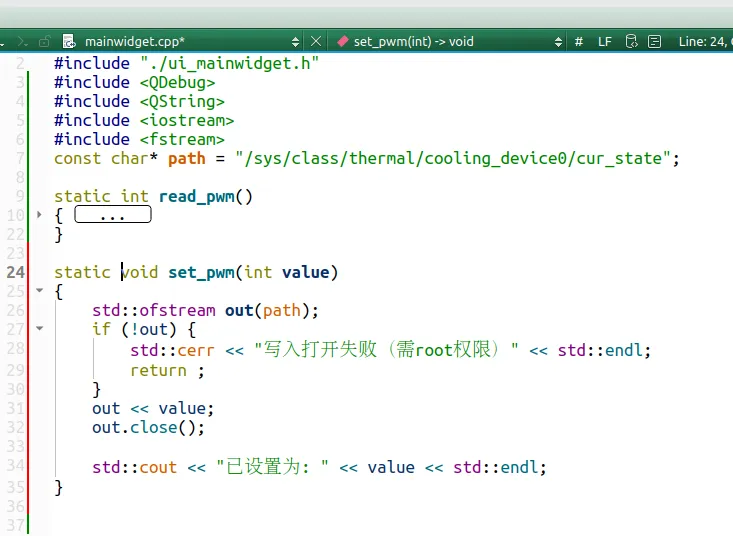Viewport: 733px width, 536px height.
Task: Click the cooling_device0 path string literal
Action: (x=453, y=158)
